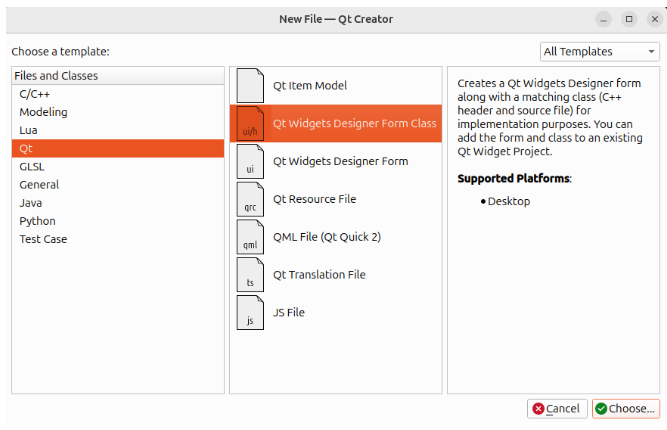
Task: Click the js file icon
Action: [x=250, y=313]
